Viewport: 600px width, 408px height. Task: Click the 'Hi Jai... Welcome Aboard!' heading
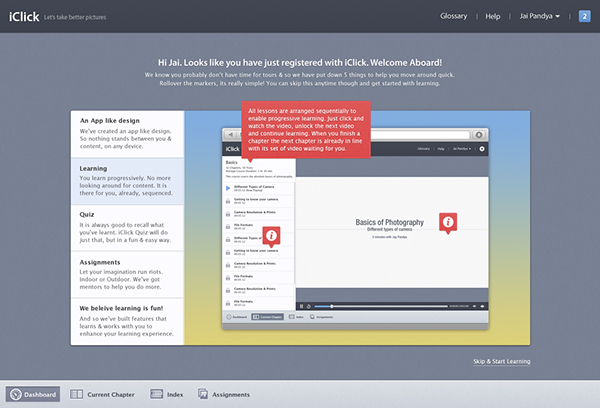300,63
